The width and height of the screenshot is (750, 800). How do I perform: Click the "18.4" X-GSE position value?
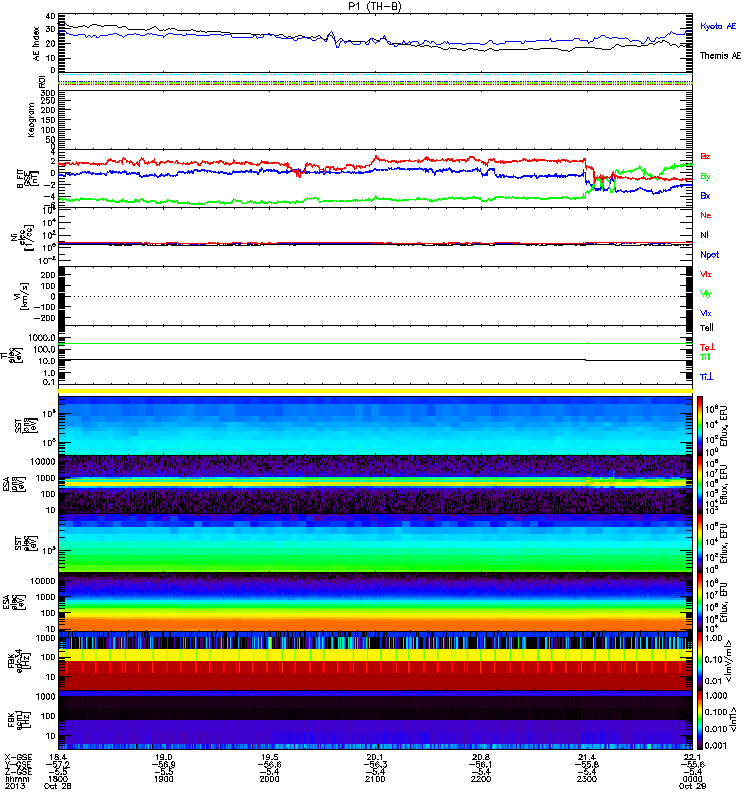[x=58, y=757]
